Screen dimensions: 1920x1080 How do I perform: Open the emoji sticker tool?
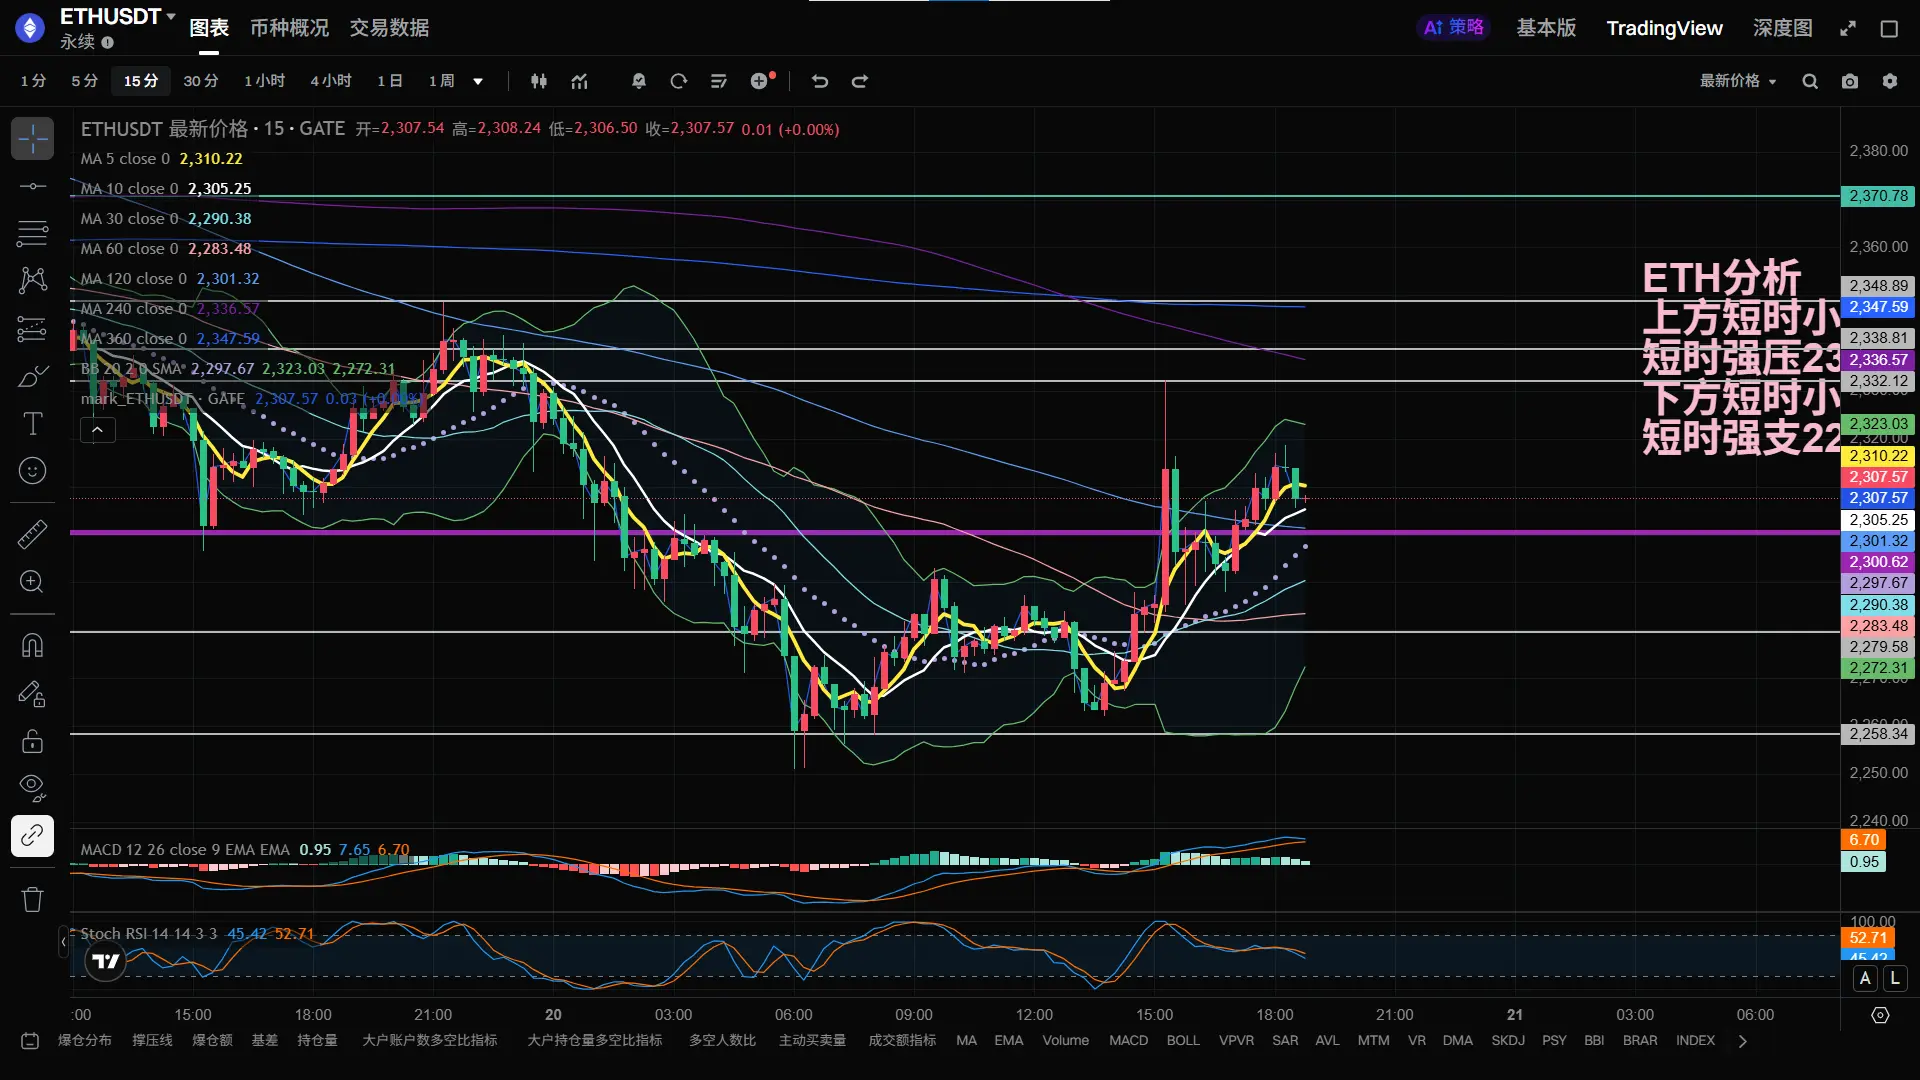(32, 471)
